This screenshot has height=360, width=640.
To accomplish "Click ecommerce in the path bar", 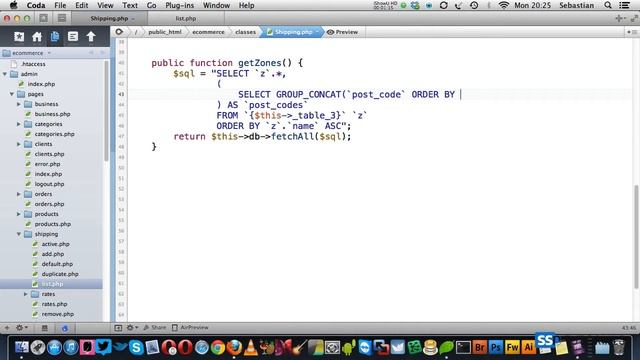I will point(208,32).
